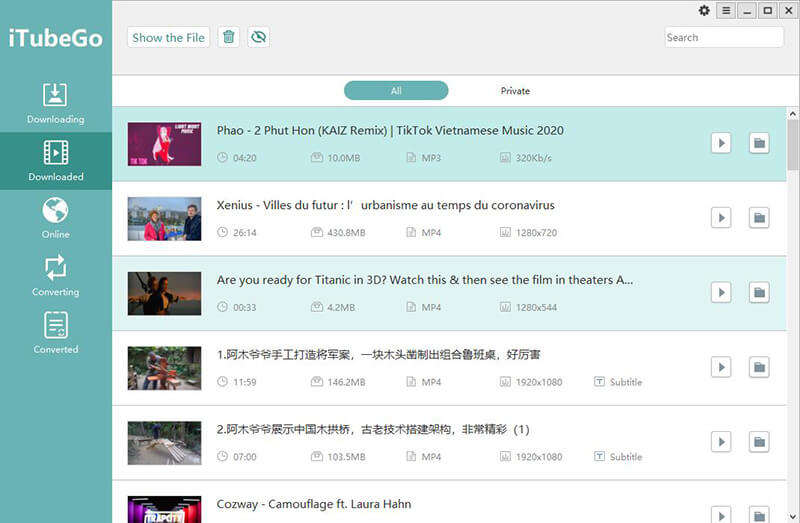Click the scrollbar down arrow
The width and height of the screenshot is (800, 523).
[792, 516]
